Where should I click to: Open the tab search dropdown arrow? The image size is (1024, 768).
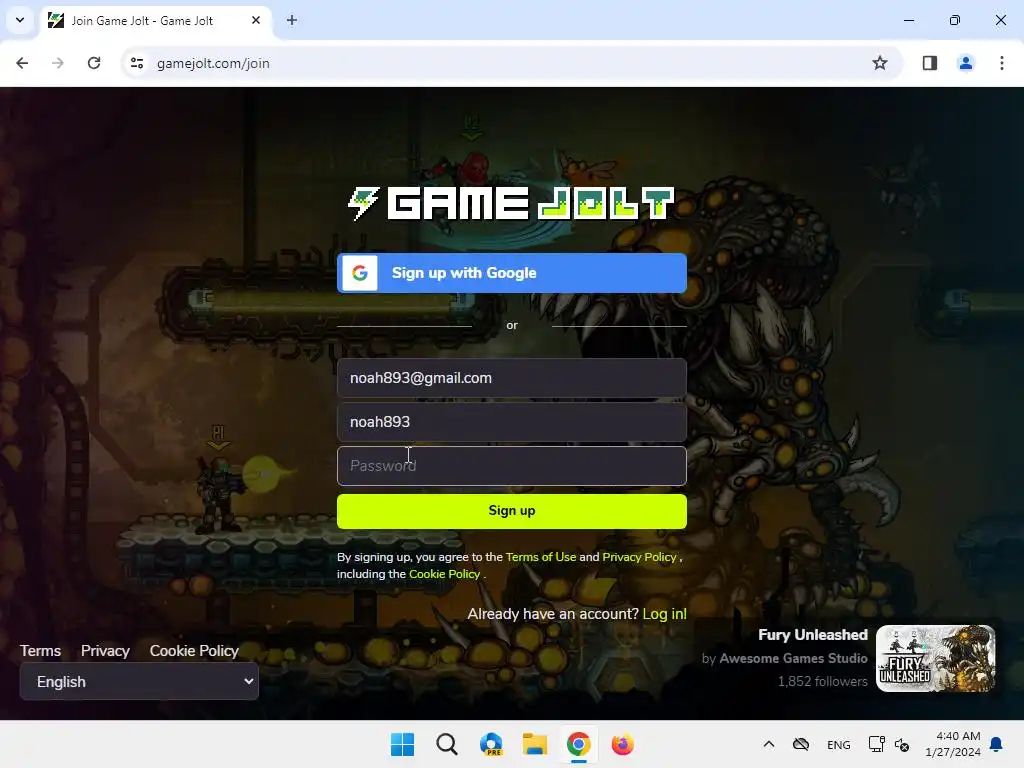[20, 20]
